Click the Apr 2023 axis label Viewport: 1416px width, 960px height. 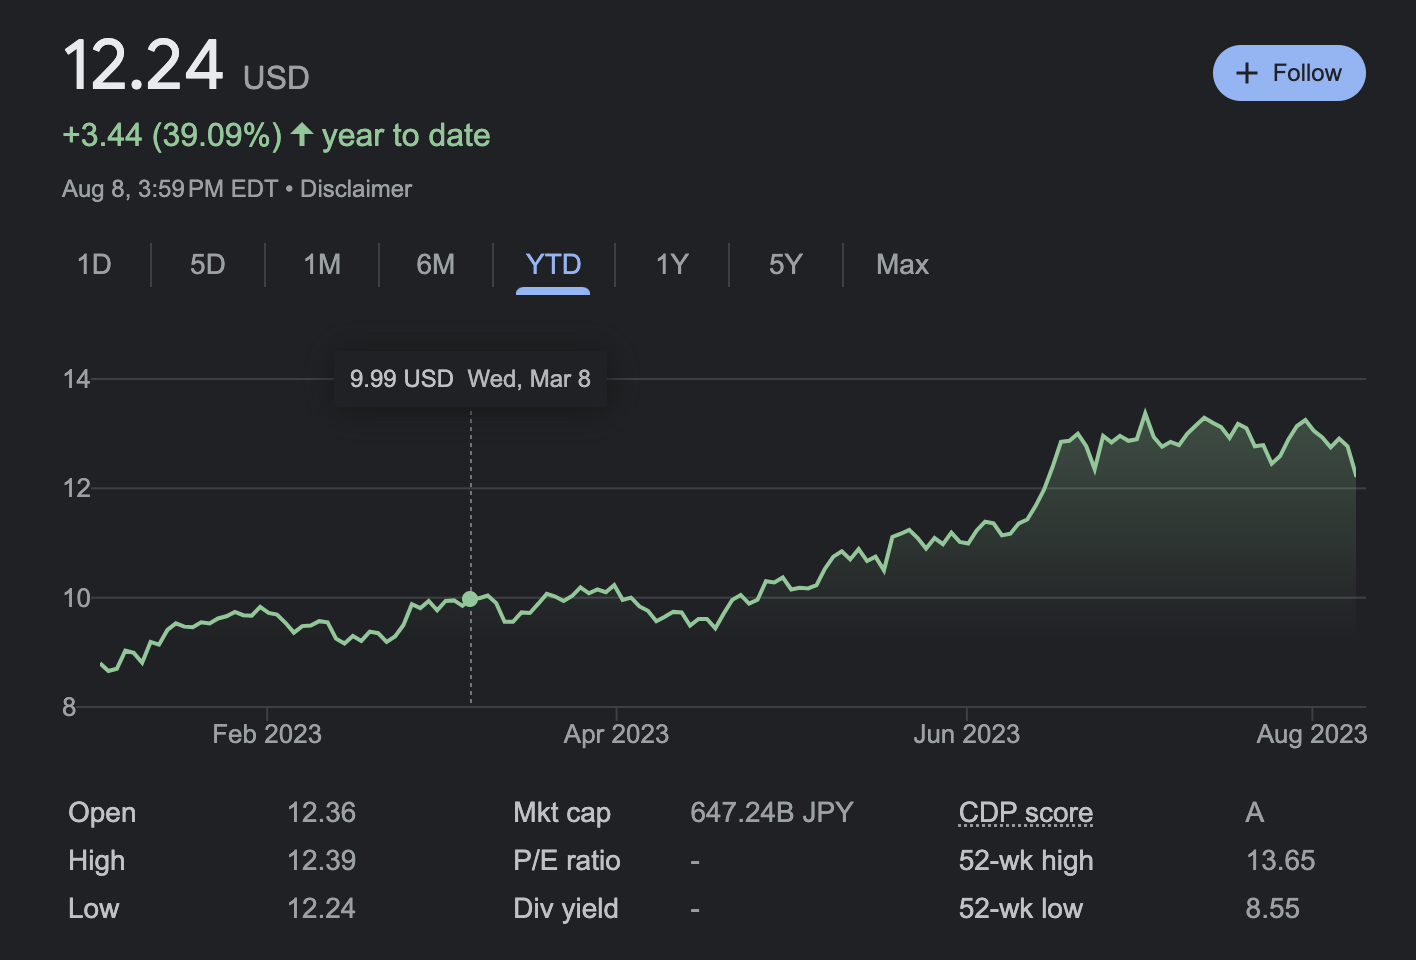616,734
